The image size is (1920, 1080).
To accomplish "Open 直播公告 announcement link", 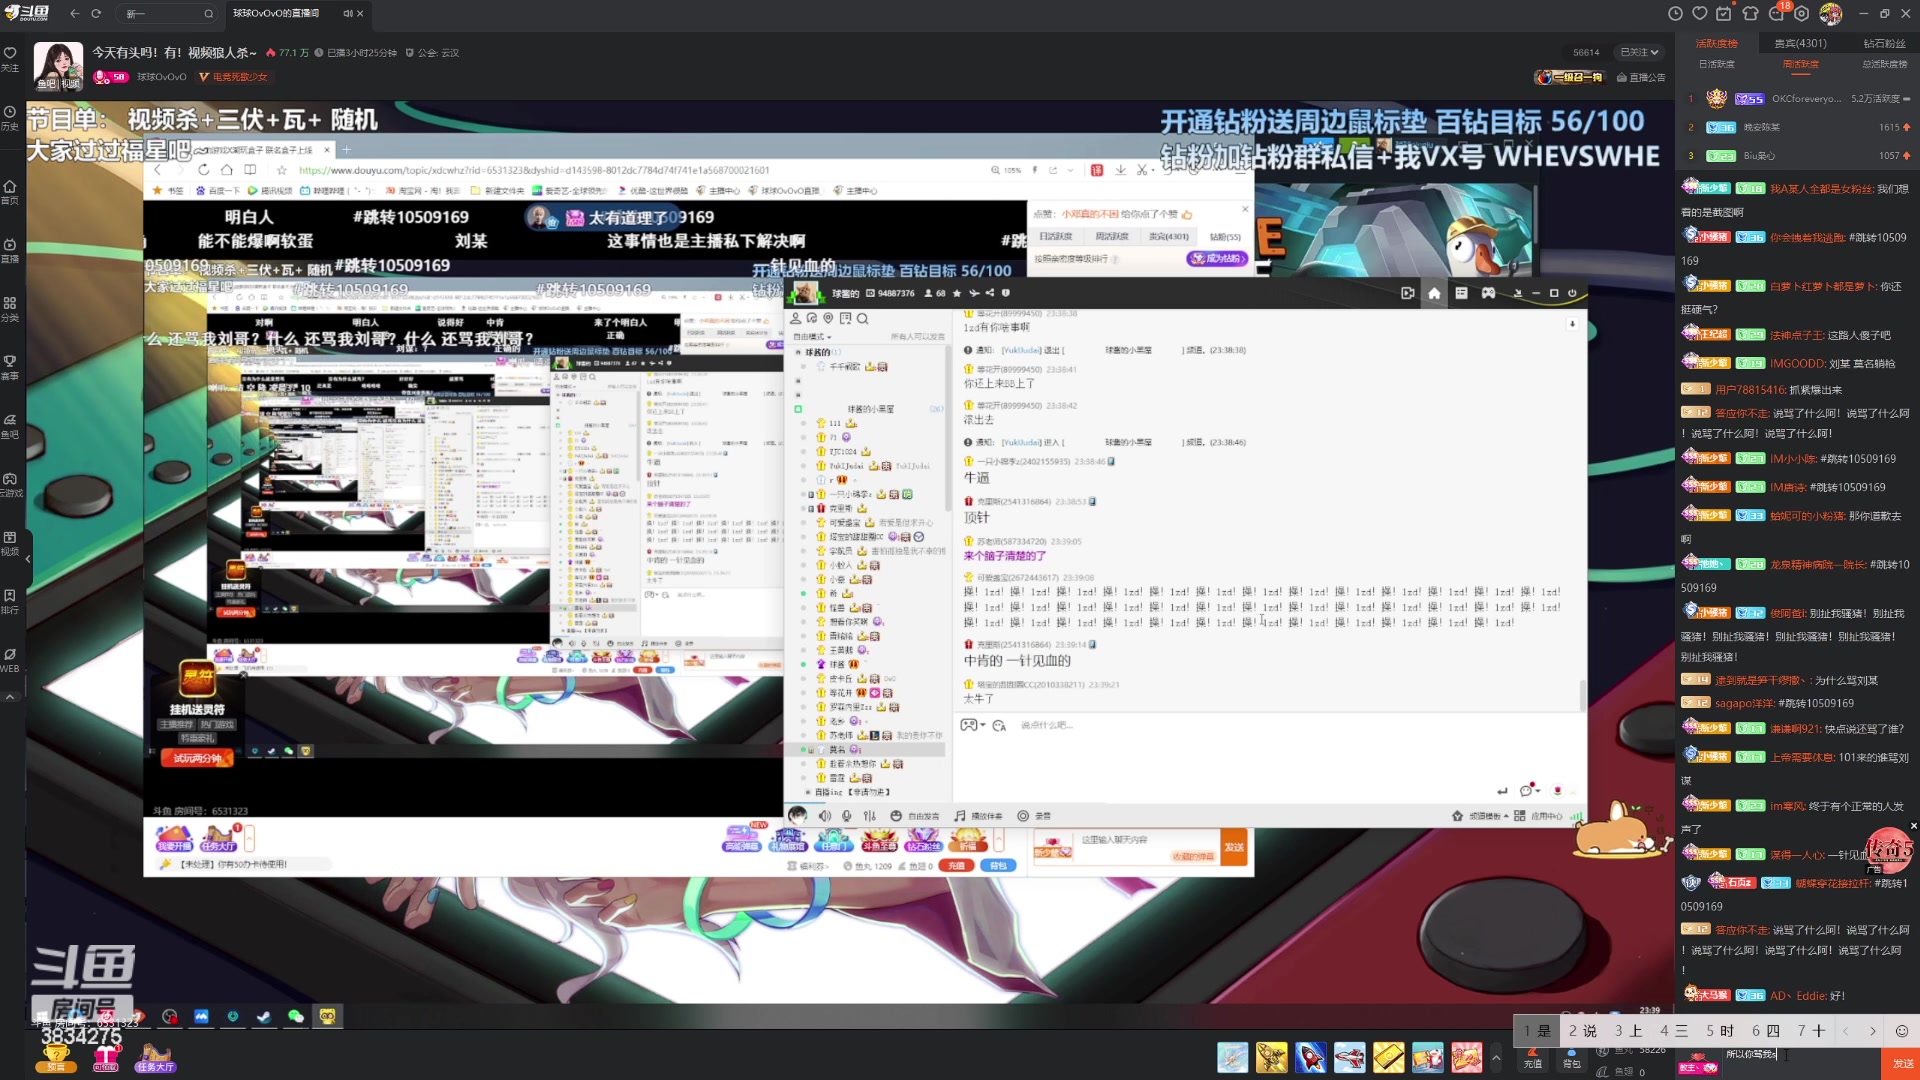I will 1641,77.
